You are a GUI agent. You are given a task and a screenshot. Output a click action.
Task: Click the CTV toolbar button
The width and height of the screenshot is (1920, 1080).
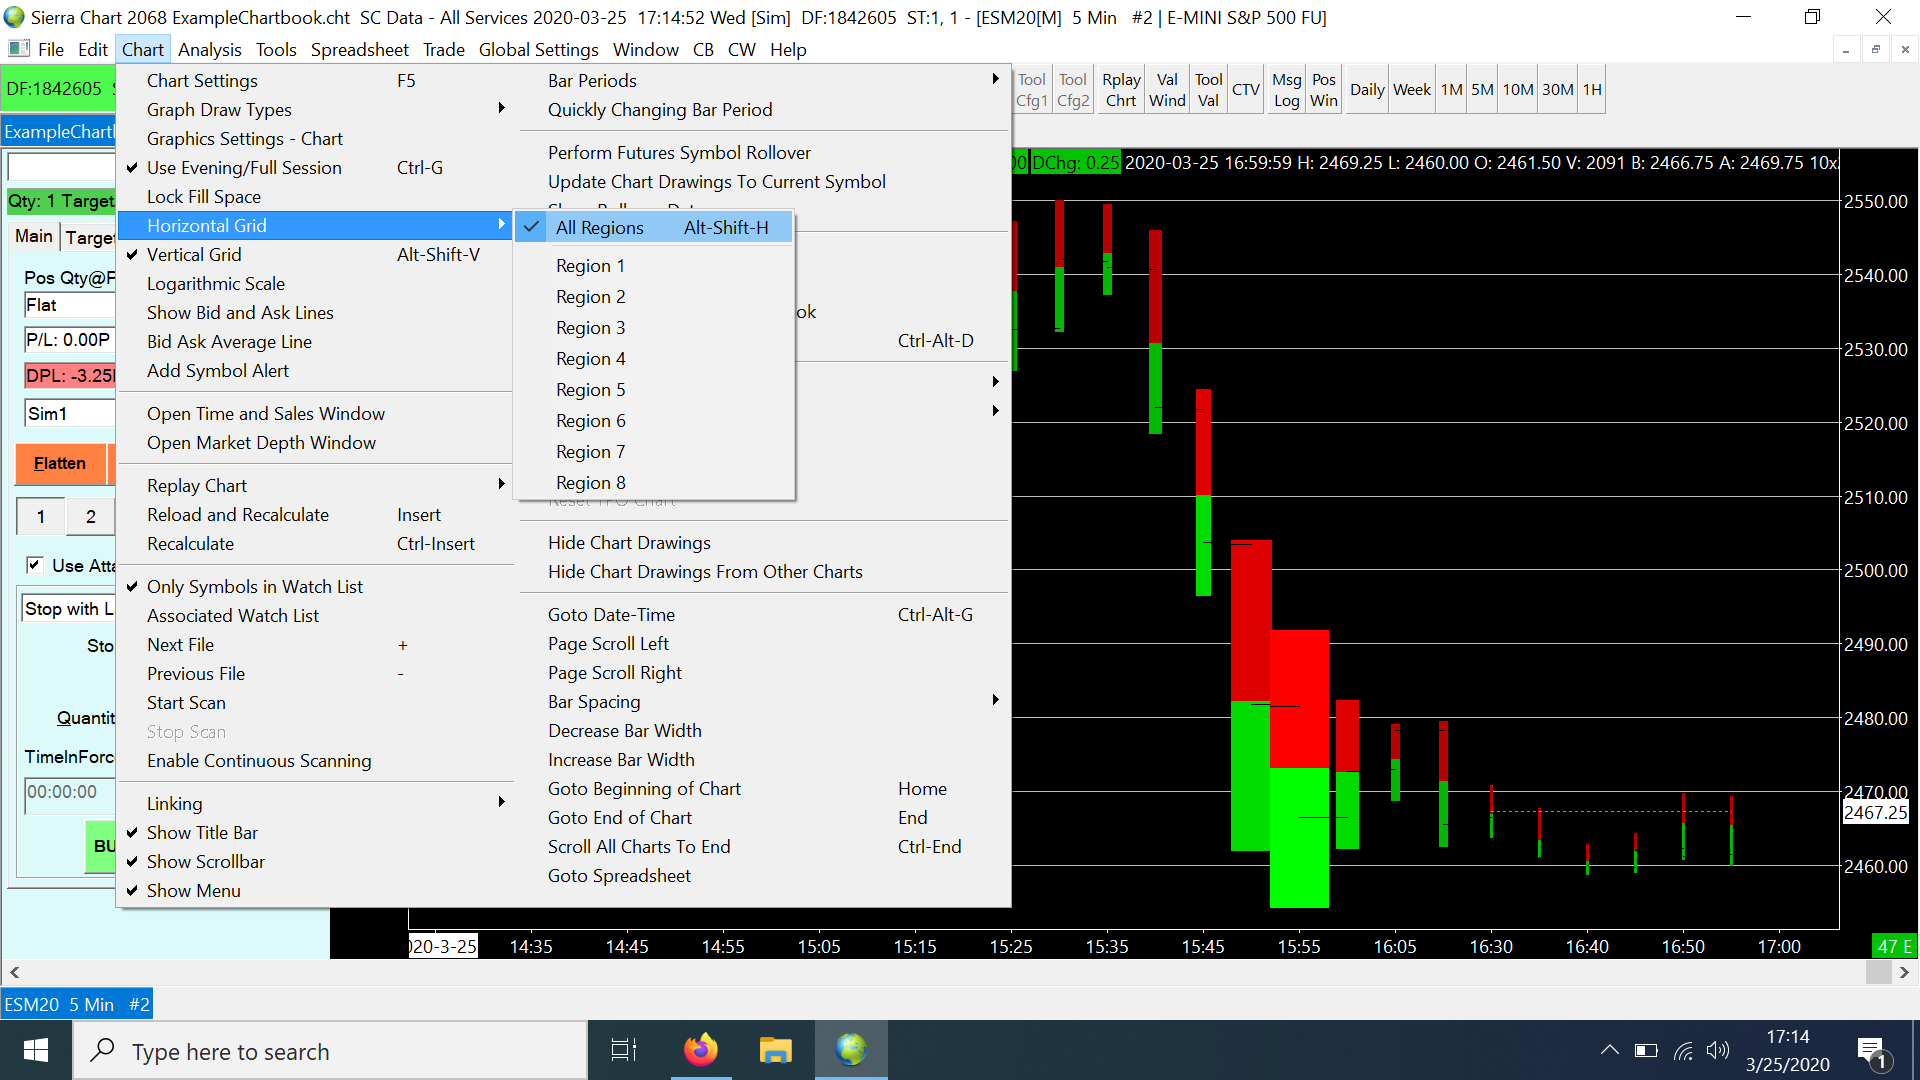[x=1245, y=90]
